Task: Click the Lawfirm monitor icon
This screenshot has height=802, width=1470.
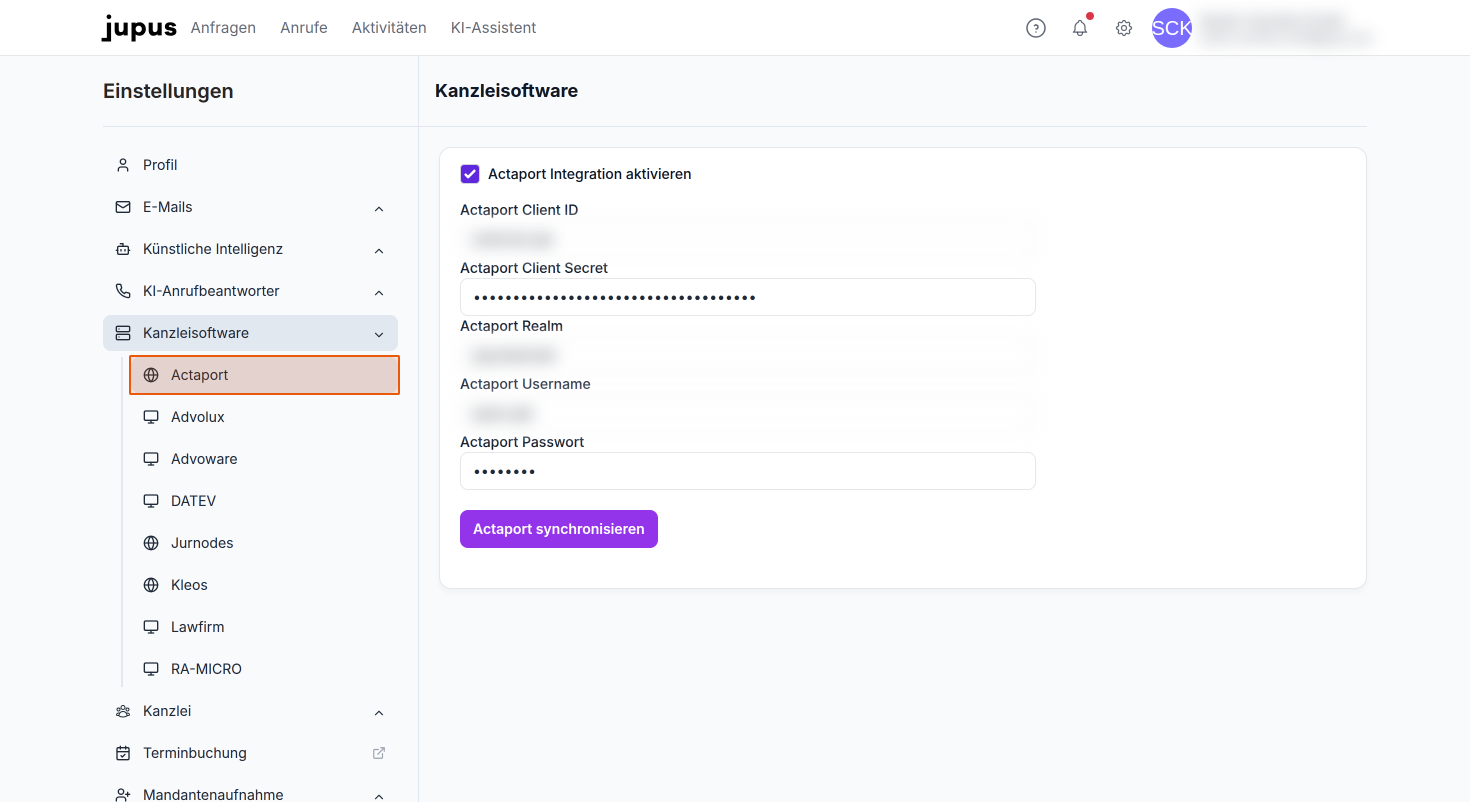Action: tap(151, 627)
